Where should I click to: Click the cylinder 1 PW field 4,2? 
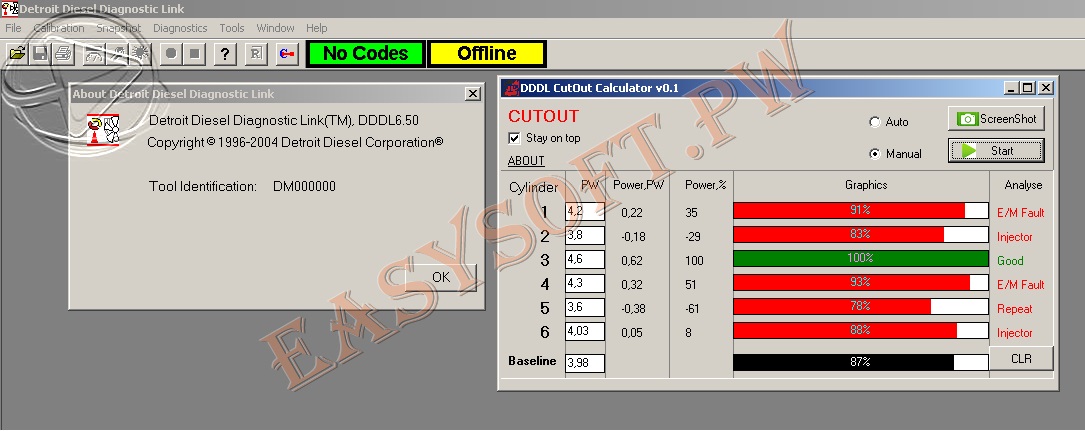click(585, 212)
